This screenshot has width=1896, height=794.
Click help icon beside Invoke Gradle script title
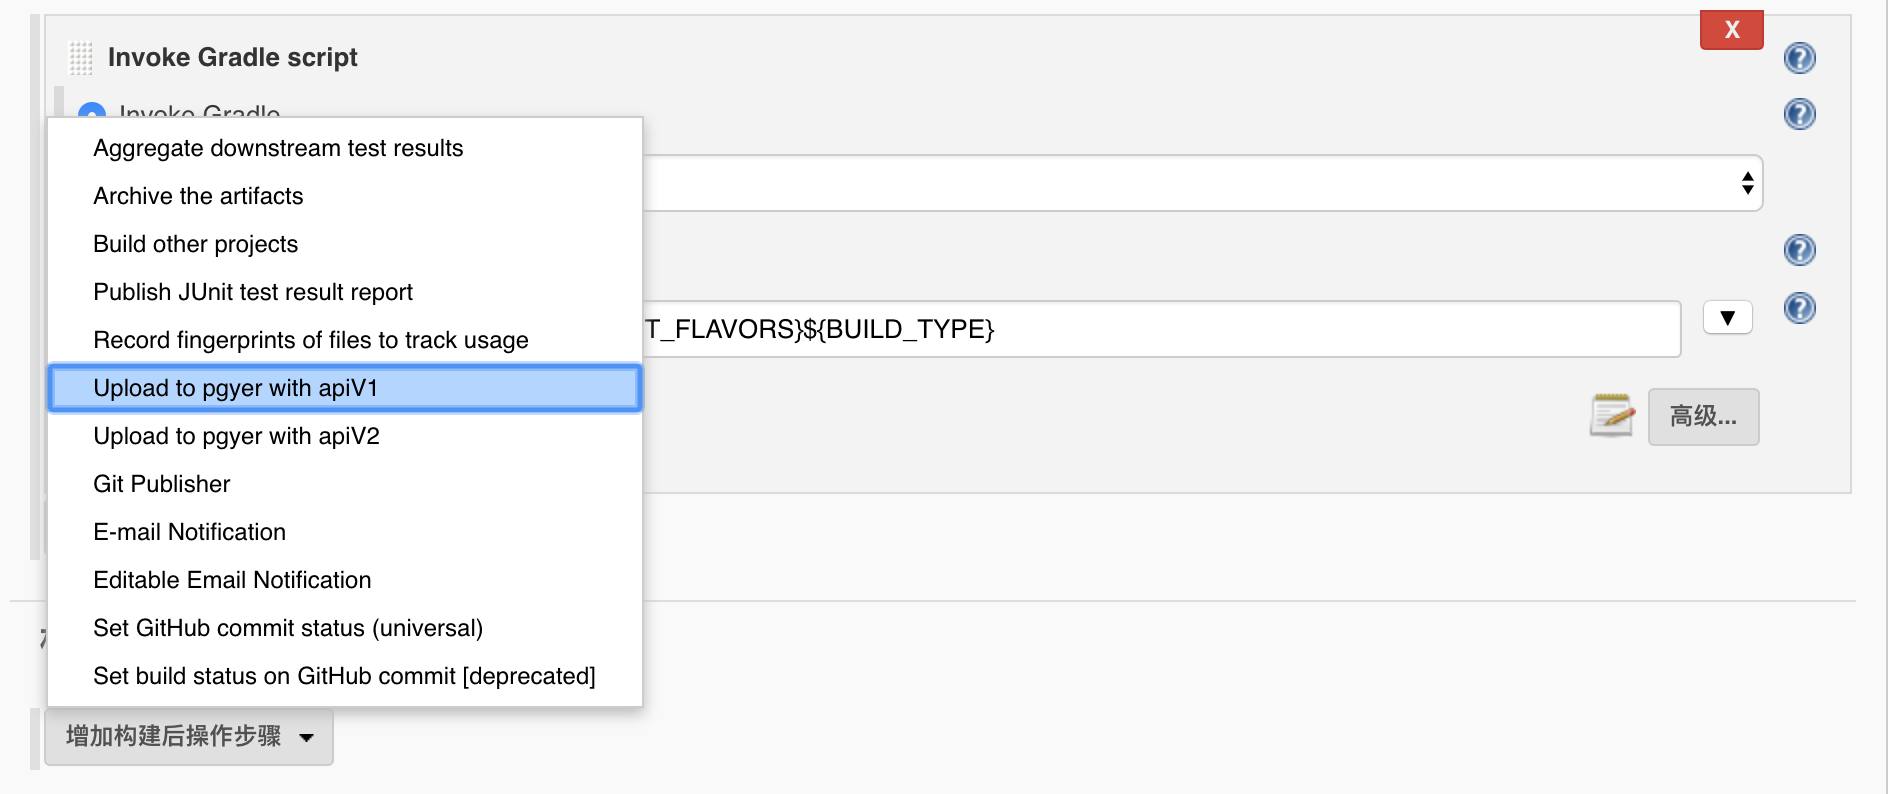[1799, 58]
